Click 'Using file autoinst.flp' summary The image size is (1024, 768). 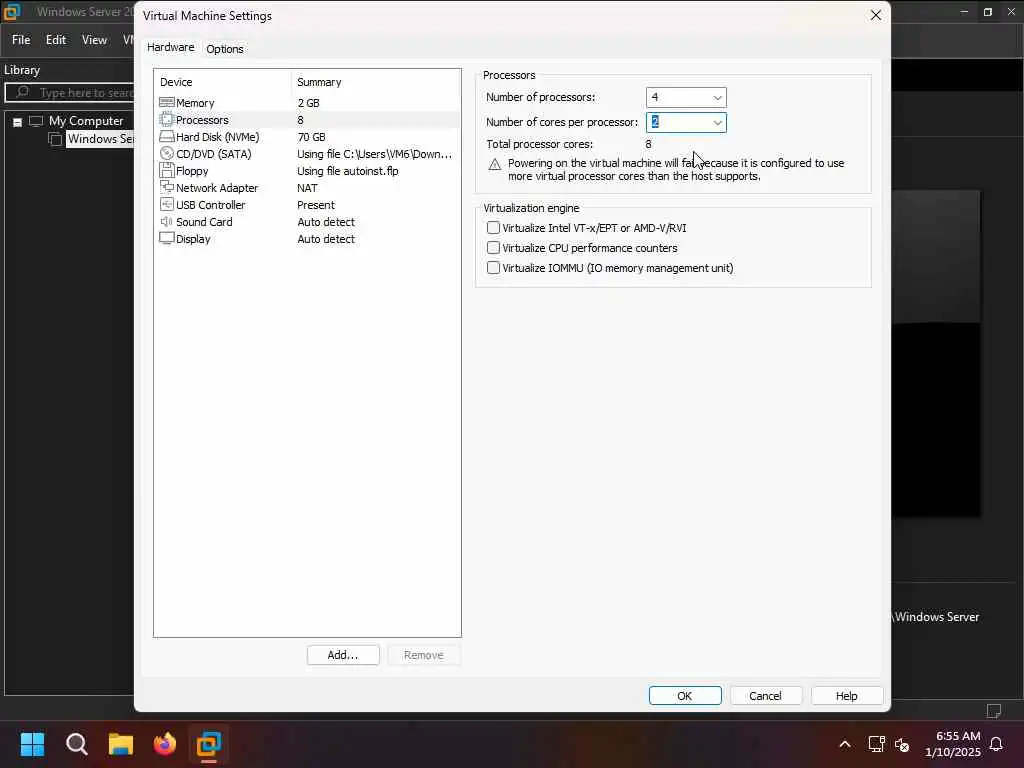347,171
